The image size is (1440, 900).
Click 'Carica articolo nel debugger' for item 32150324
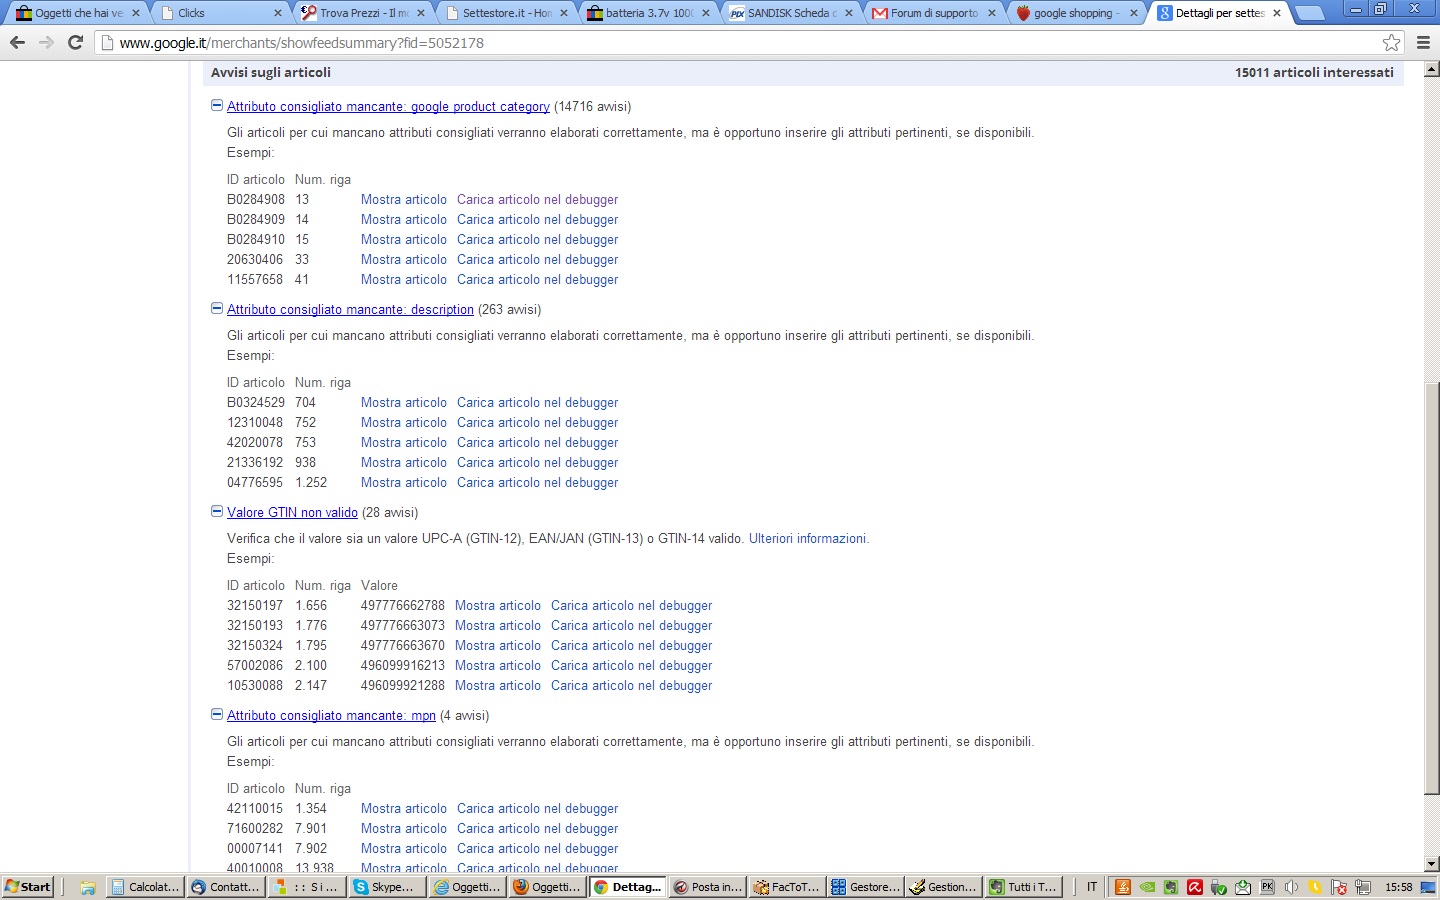[x=631, y=646]
